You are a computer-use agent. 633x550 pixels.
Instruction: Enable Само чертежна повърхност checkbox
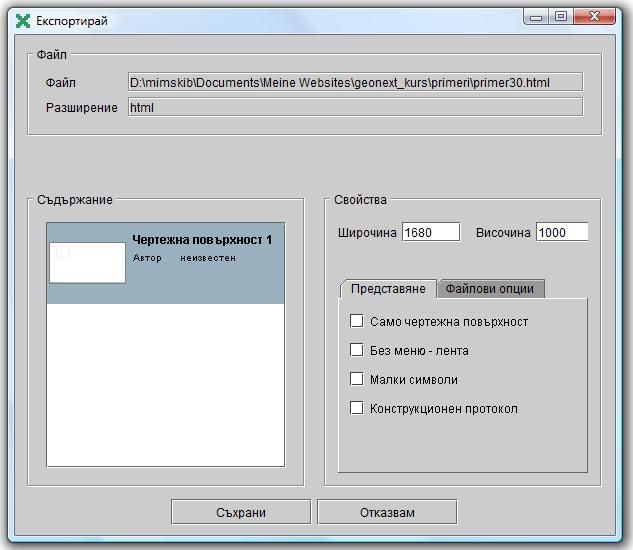pyautogui.click(x=356, y=321)
